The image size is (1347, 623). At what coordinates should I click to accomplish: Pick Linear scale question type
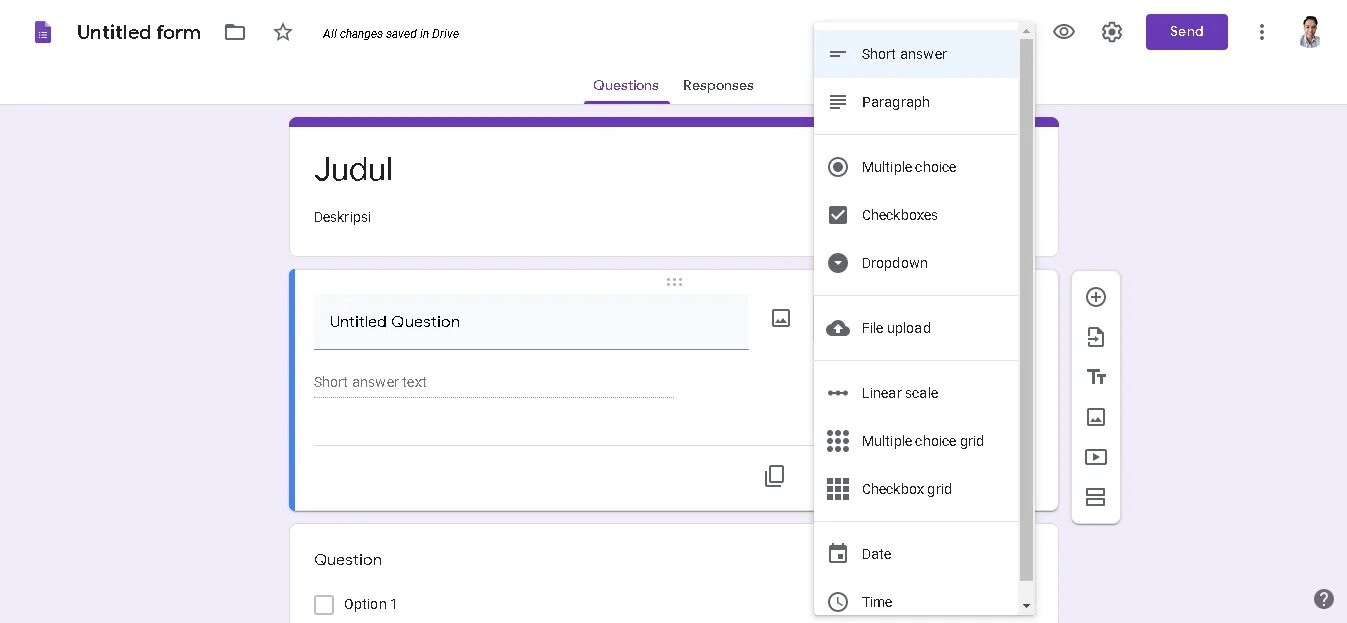tap(899, 393)
